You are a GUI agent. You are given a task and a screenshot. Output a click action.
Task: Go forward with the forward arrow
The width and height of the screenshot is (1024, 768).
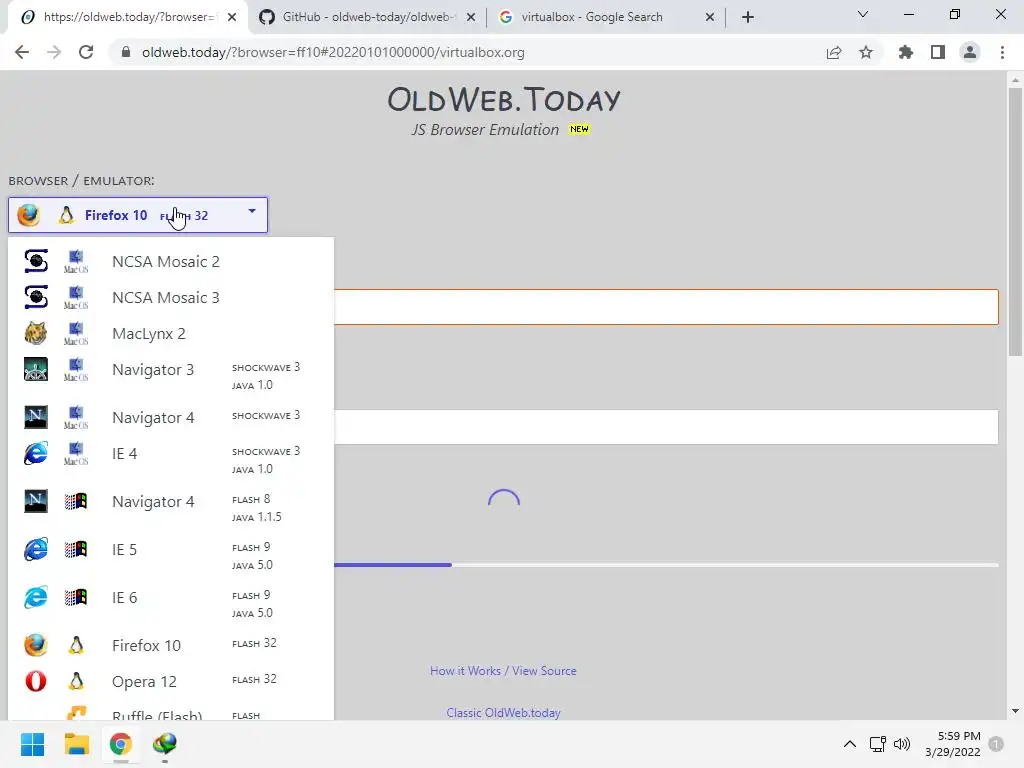(x=54, y=52)
